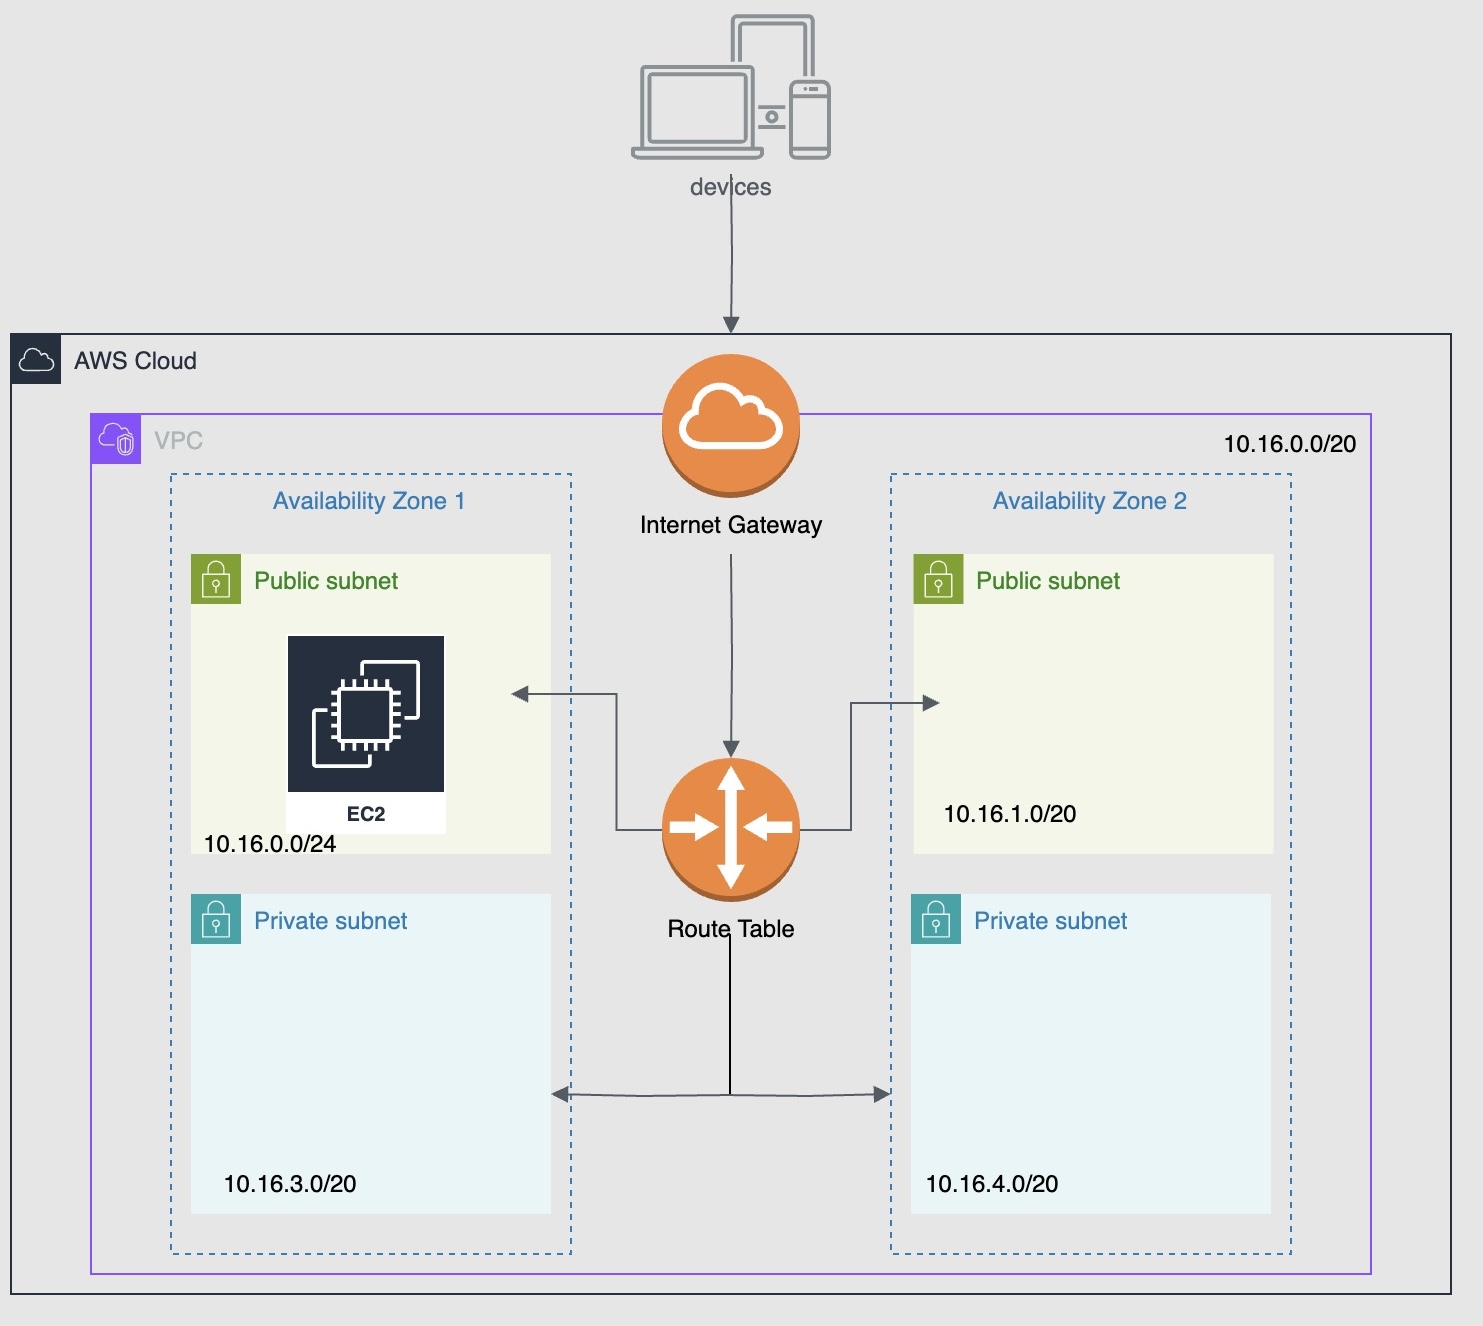
Task: Click the lock icon of Zone 1 private subnet
Action: pyautogui.click(x=216, y=919)
